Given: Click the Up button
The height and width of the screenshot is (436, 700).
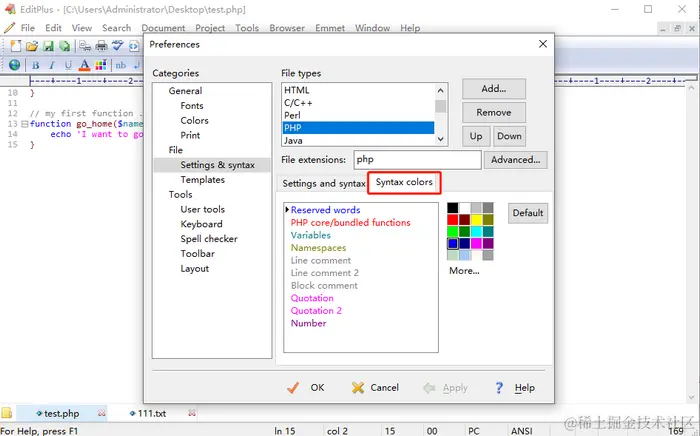Looking at the screenshot, I should (x=476, y=136).
